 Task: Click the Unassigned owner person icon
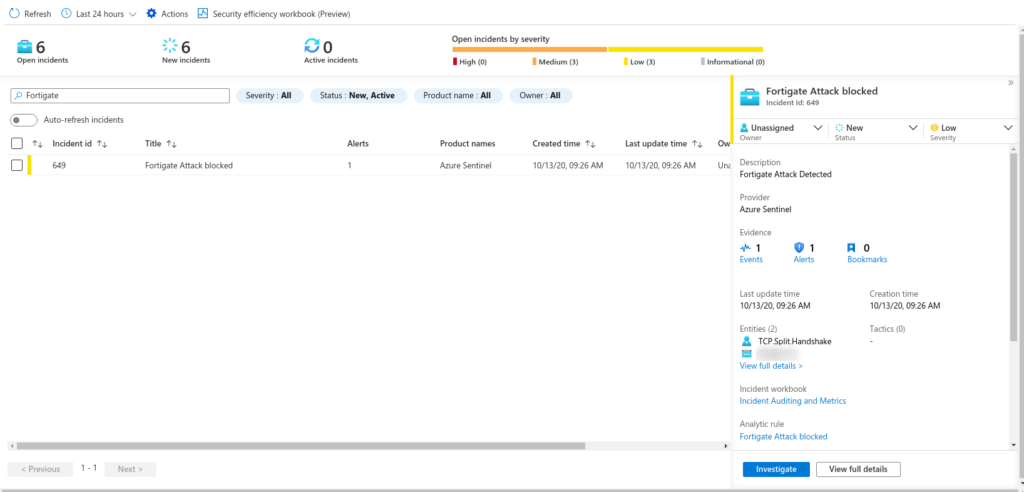(x=744, y=128)
